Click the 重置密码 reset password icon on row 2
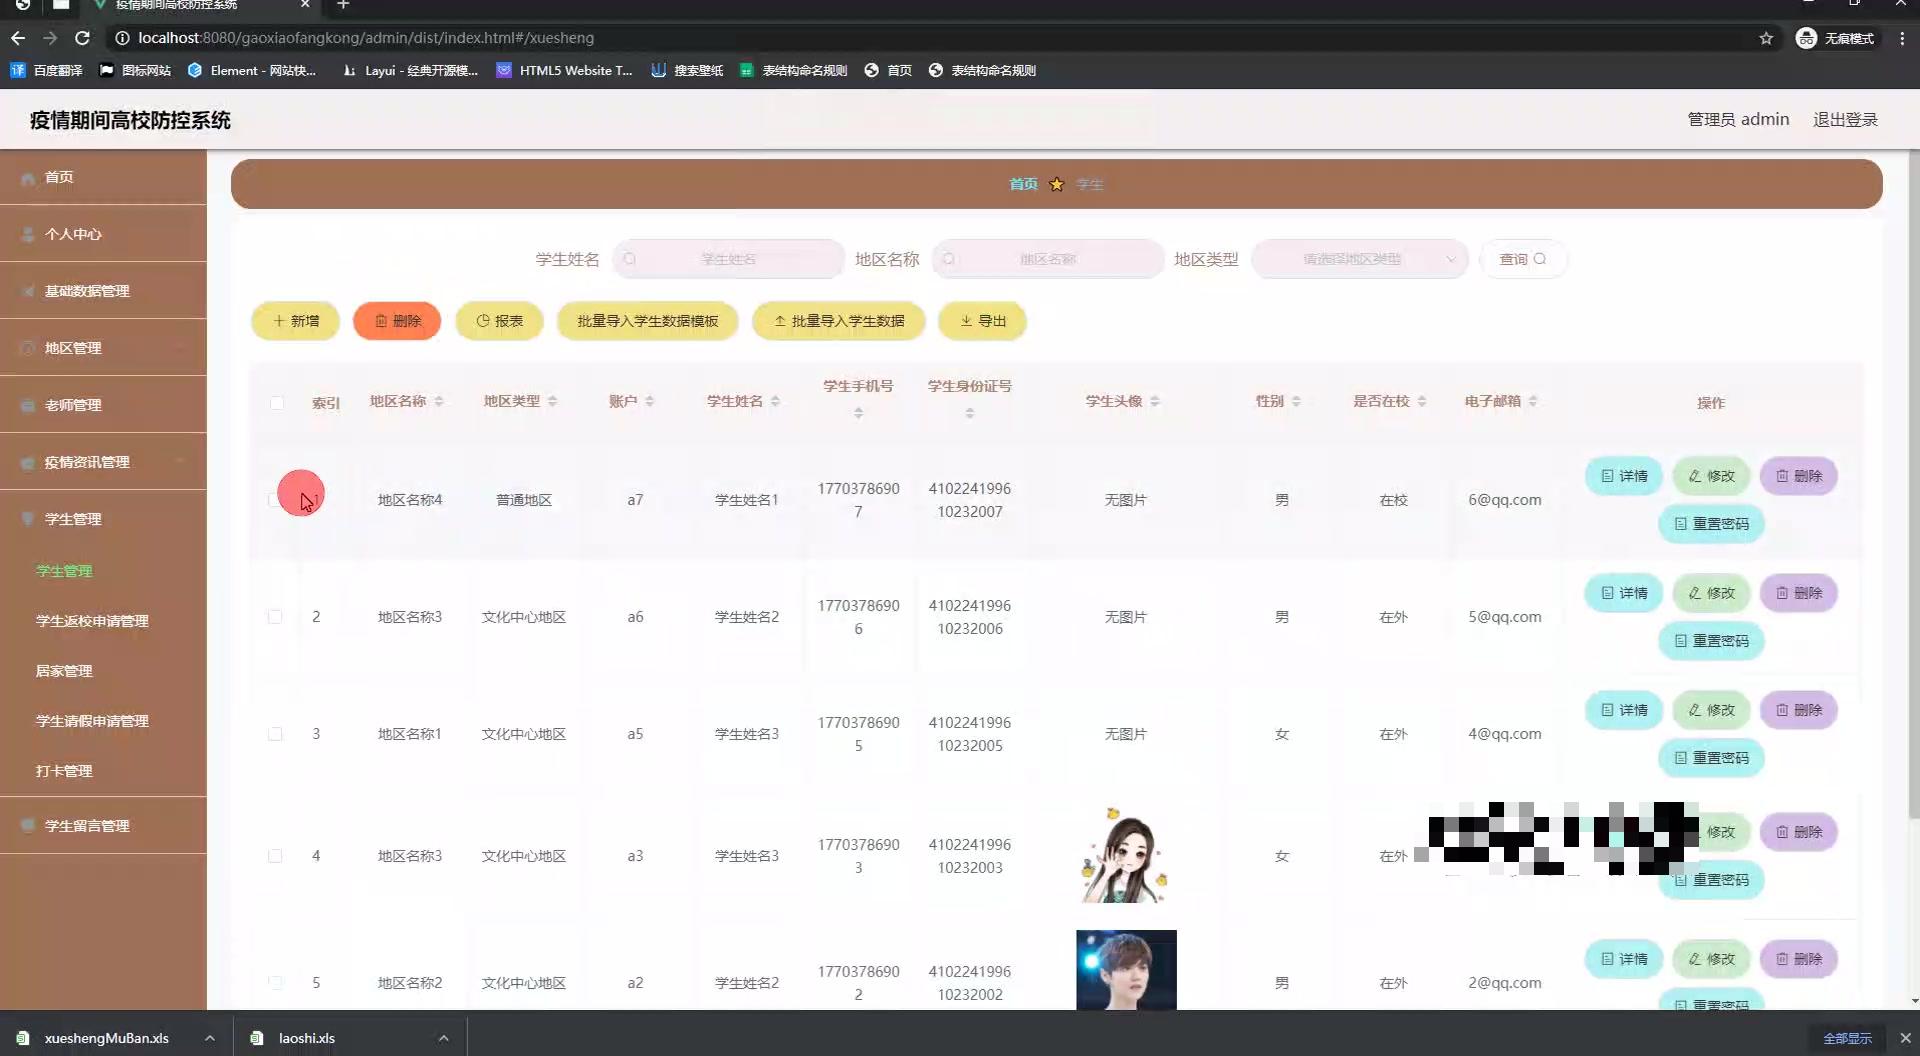This screenshot has height=1056, width=1920. (1681, 640)
